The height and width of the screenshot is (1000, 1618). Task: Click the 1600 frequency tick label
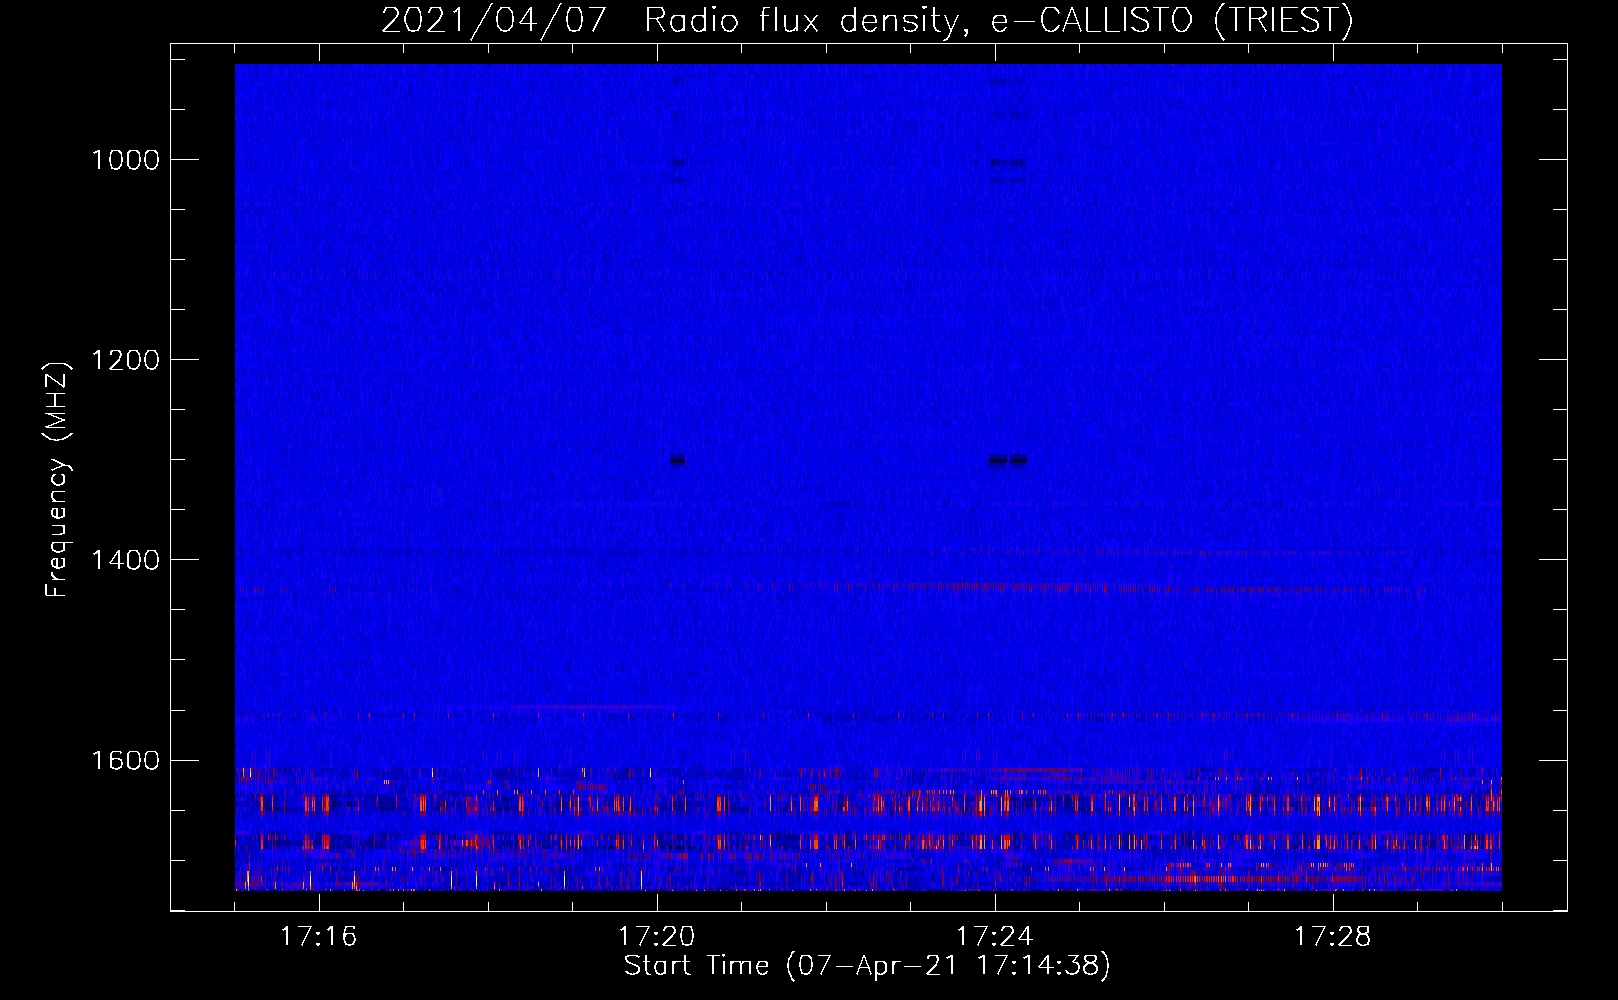point(125,760)
